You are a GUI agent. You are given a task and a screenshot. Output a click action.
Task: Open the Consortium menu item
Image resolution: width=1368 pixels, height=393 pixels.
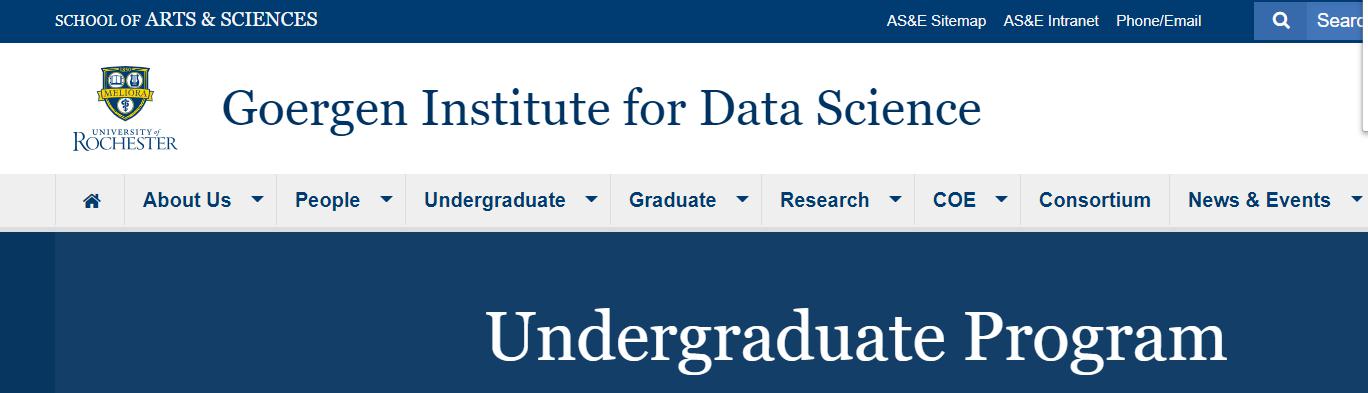[x=1095, y=200]
